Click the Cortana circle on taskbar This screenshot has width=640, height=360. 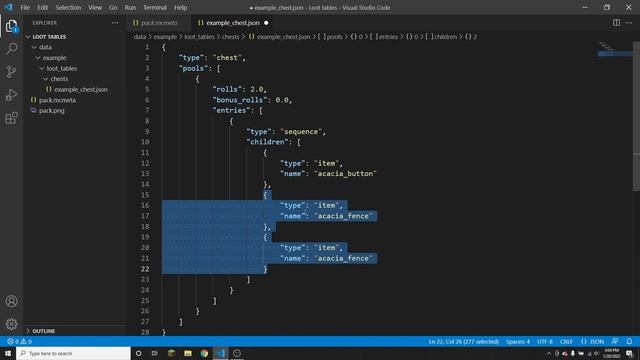[x=138, y=353]
